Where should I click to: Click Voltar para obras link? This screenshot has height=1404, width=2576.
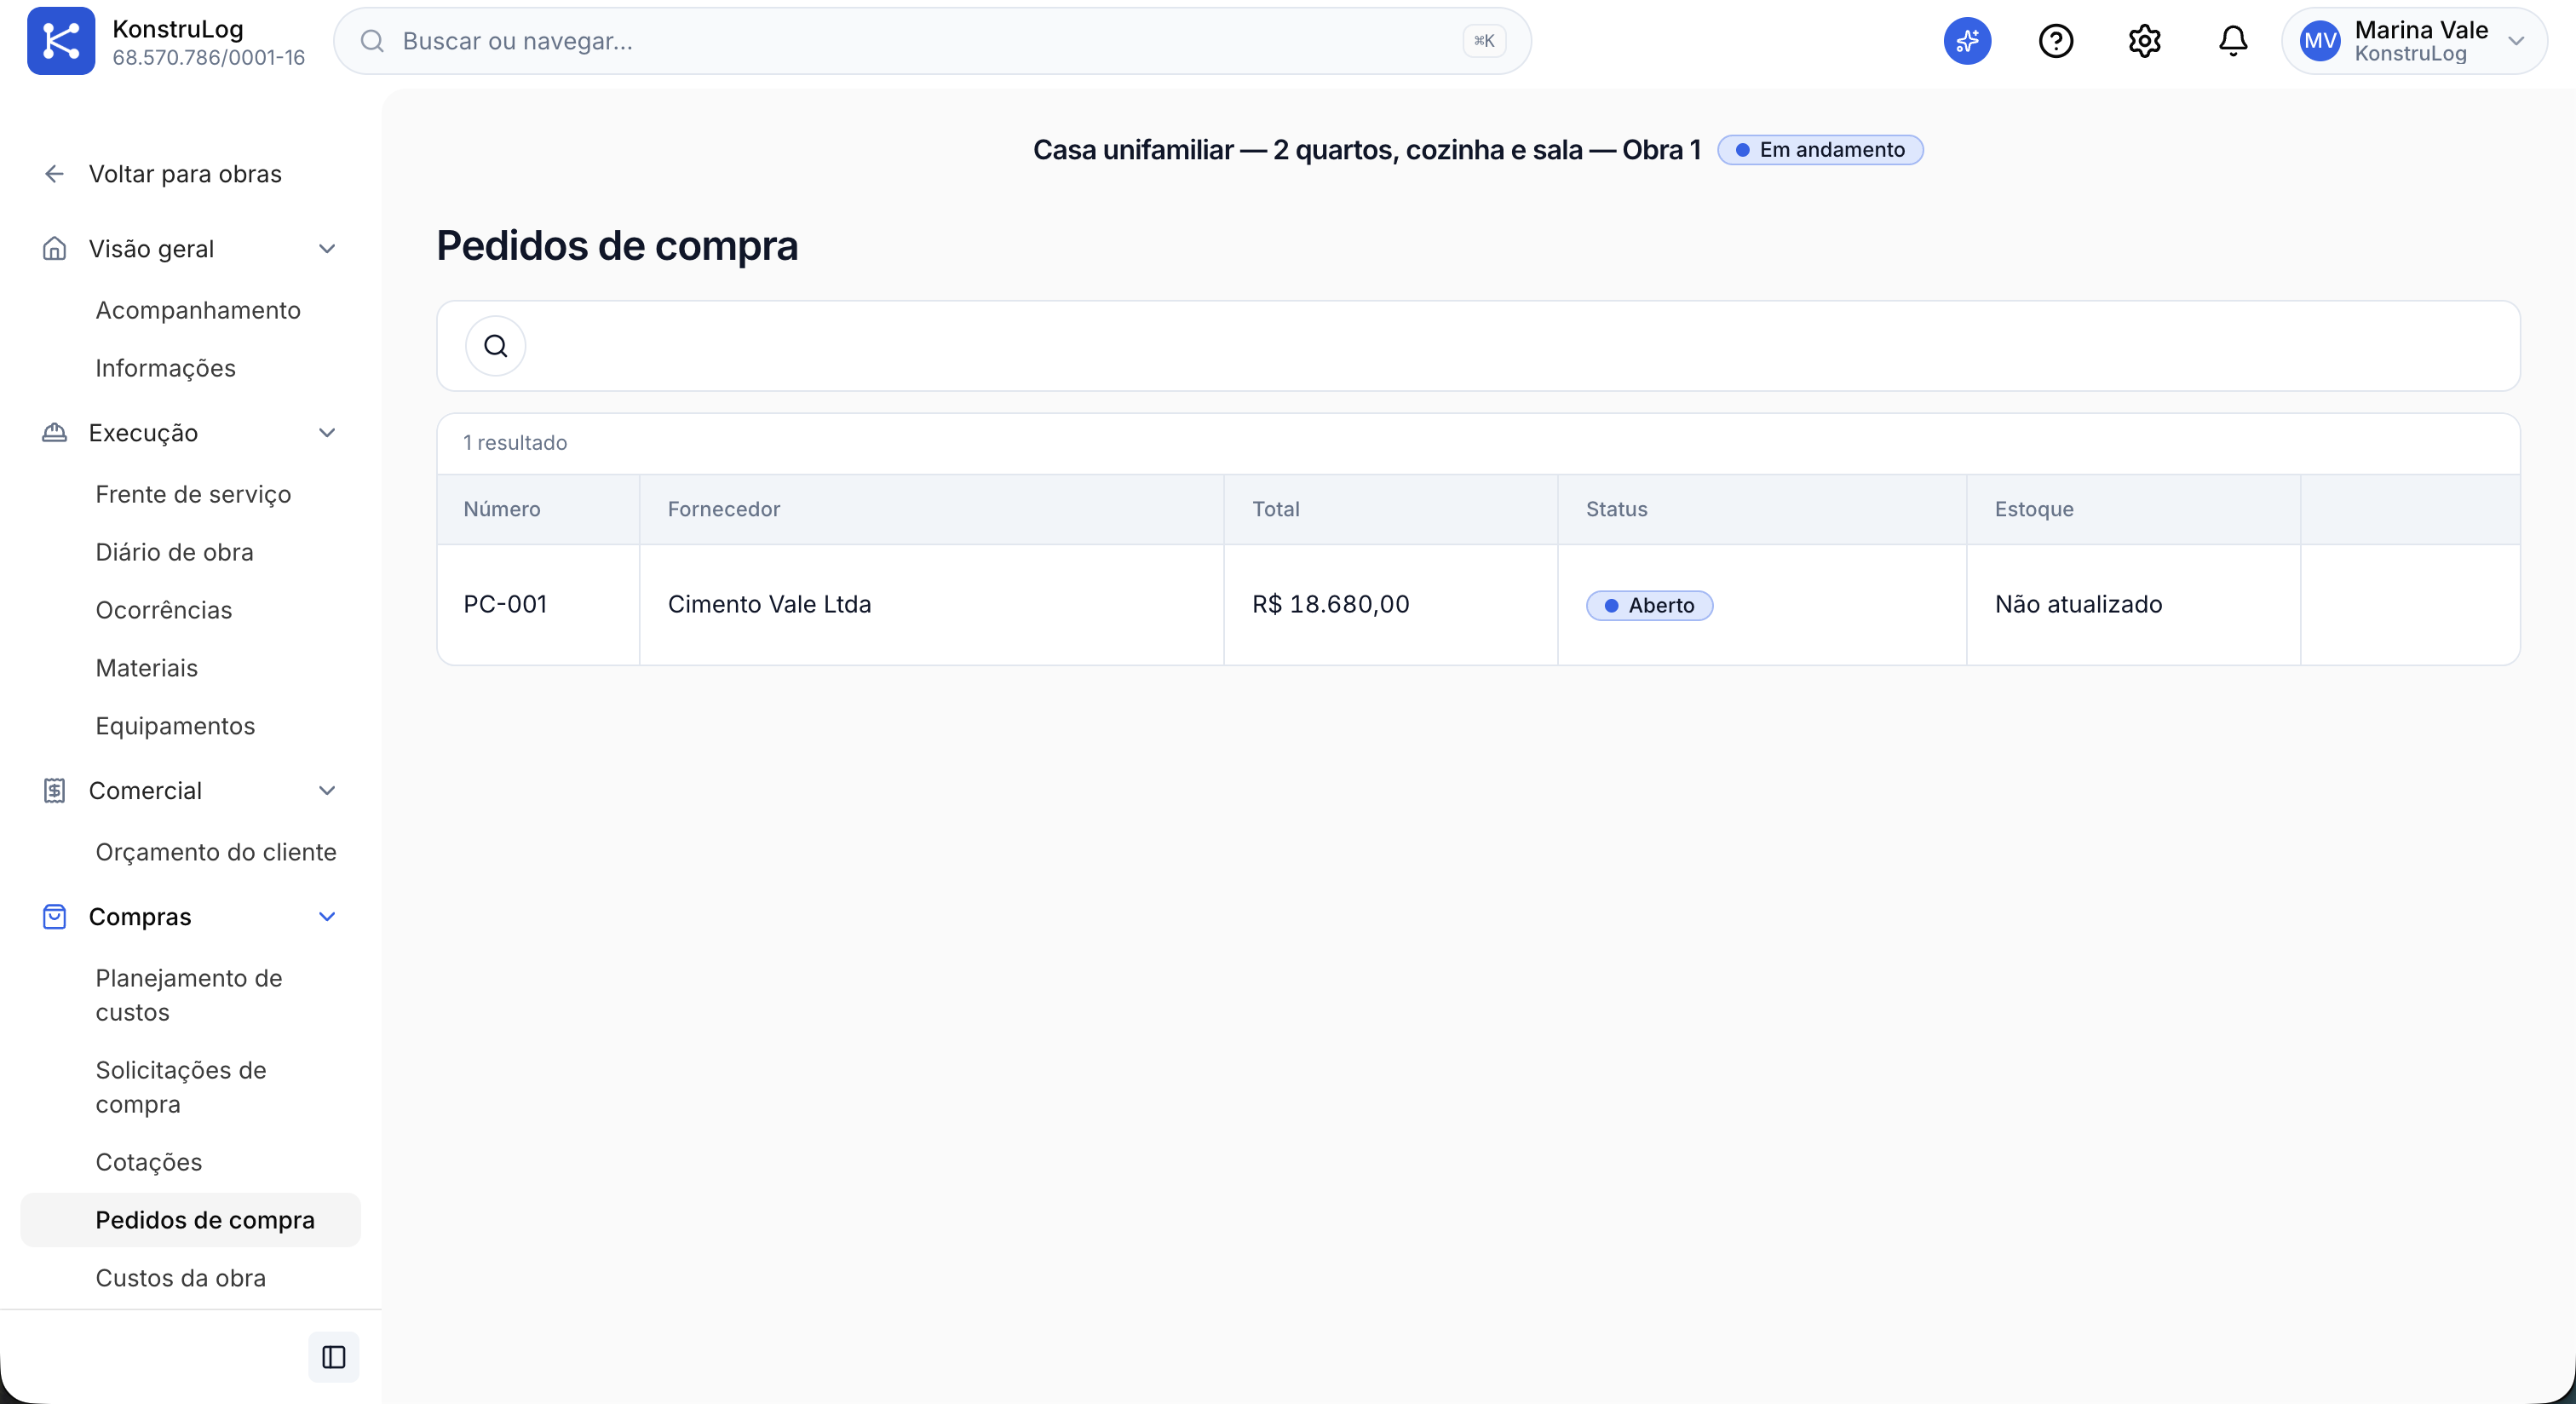(x=185, y=174)
